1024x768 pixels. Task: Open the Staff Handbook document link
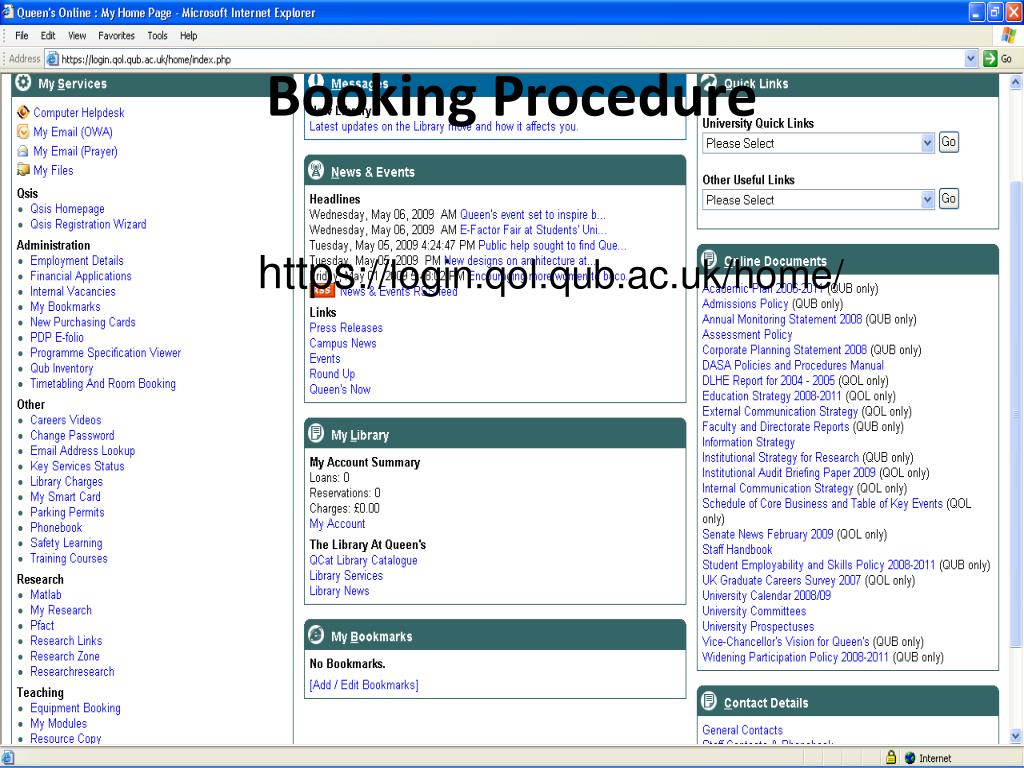click(737, 550)
